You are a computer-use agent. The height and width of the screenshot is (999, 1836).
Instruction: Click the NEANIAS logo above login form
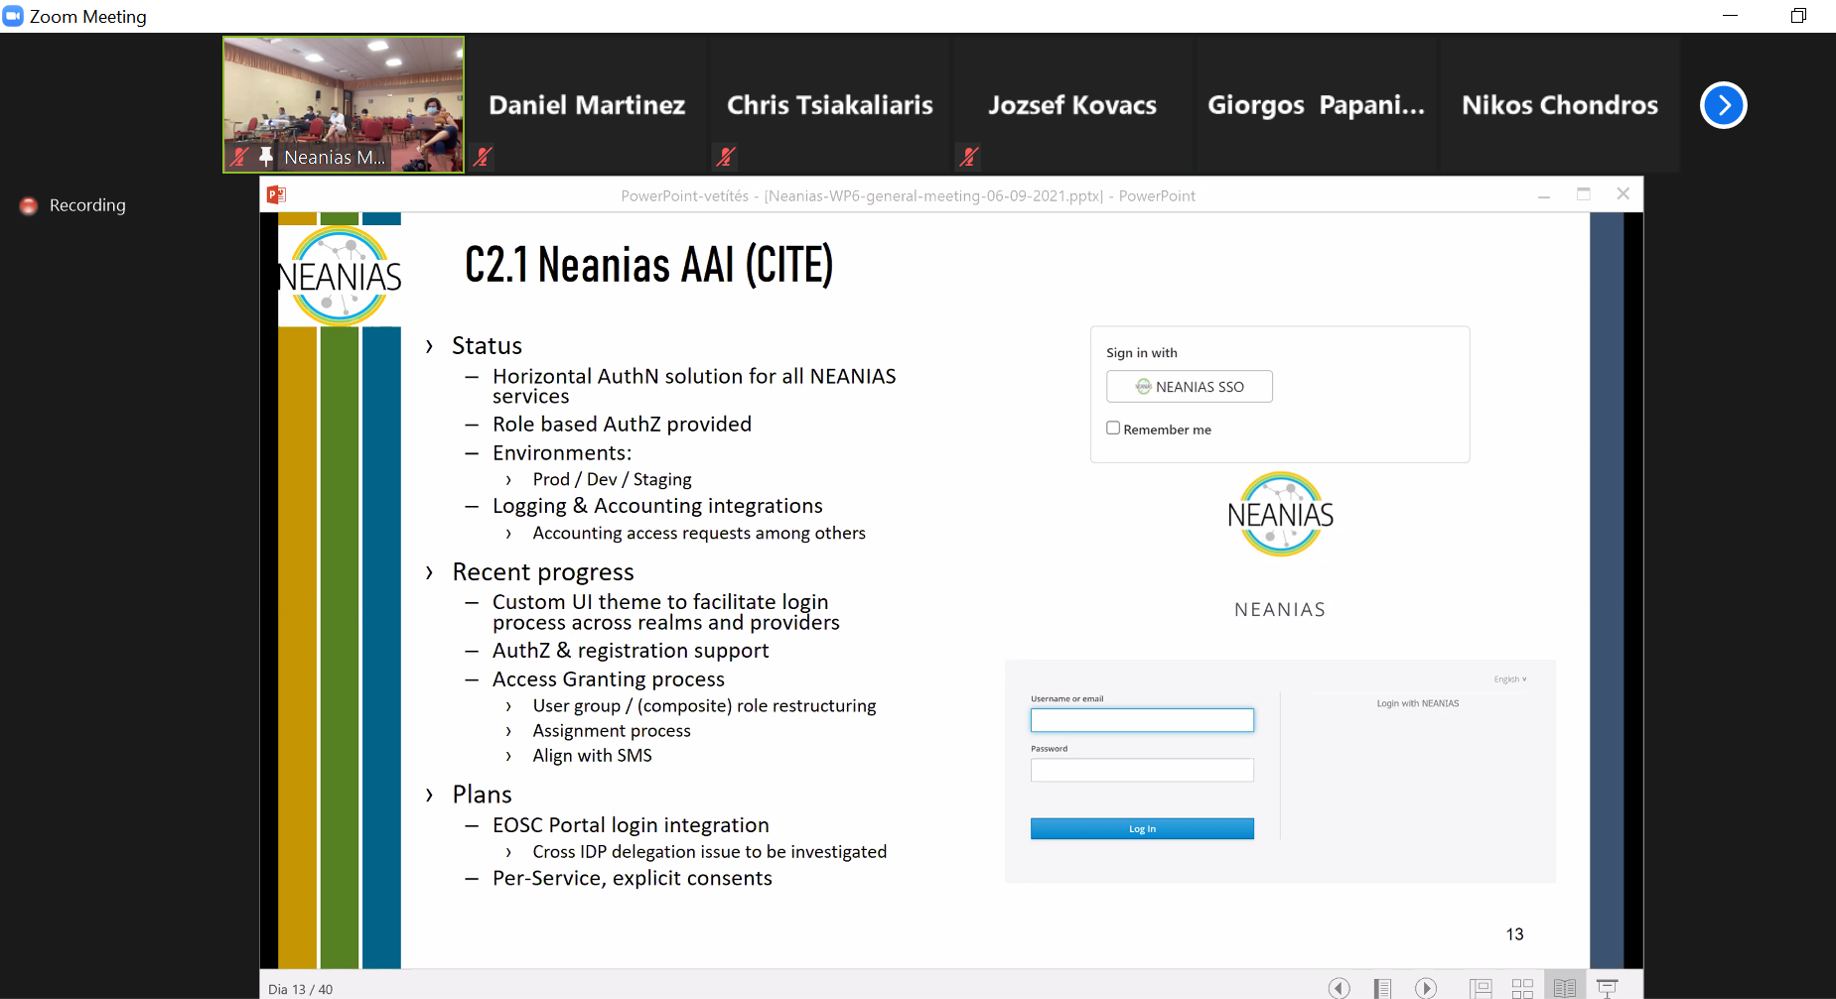(x=1280, y=514)
